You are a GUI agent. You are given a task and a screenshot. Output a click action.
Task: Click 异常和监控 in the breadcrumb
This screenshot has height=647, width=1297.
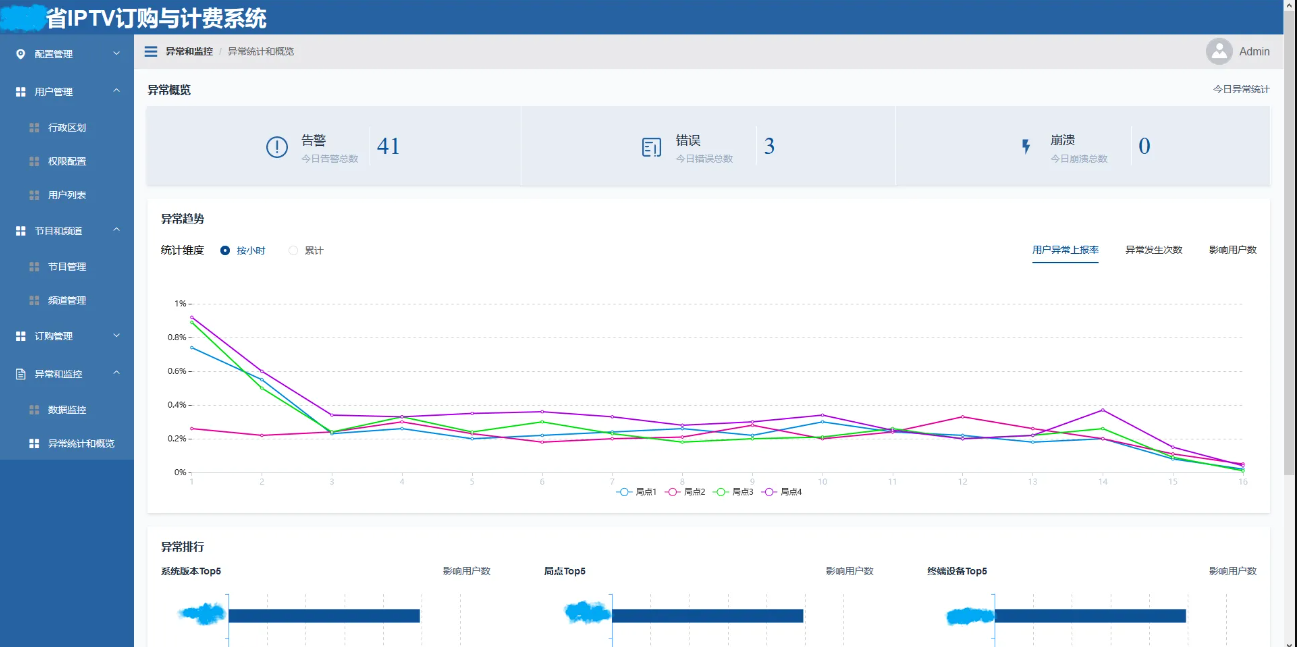coord(189,51)
